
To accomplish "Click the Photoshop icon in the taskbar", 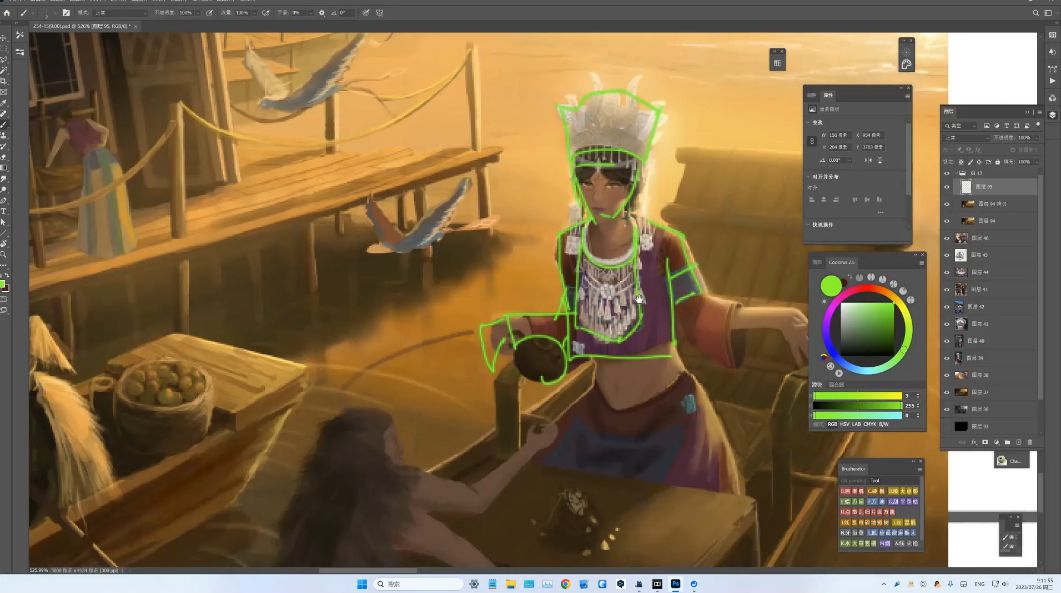I will pos(675,584).
